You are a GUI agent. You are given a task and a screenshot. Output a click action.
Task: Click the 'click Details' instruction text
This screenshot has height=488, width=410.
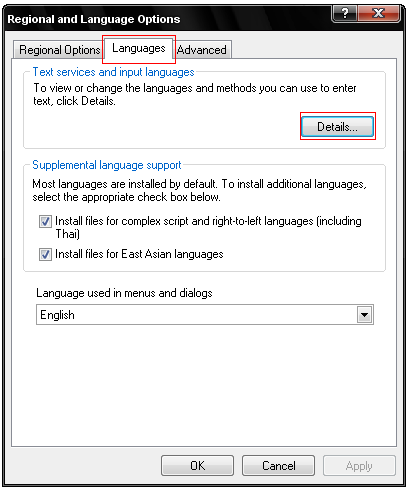86,101
